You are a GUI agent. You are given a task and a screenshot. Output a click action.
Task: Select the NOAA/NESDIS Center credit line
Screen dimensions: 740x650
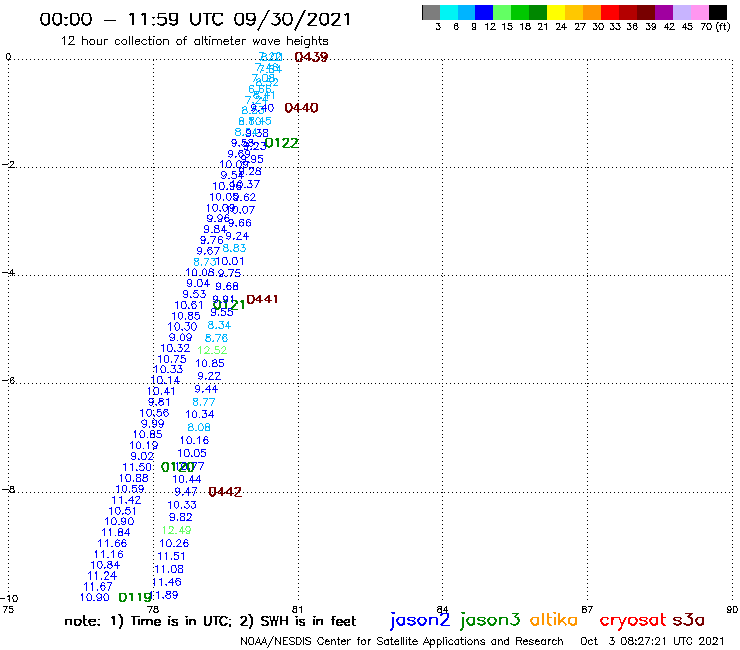click(x=402, y=642)
